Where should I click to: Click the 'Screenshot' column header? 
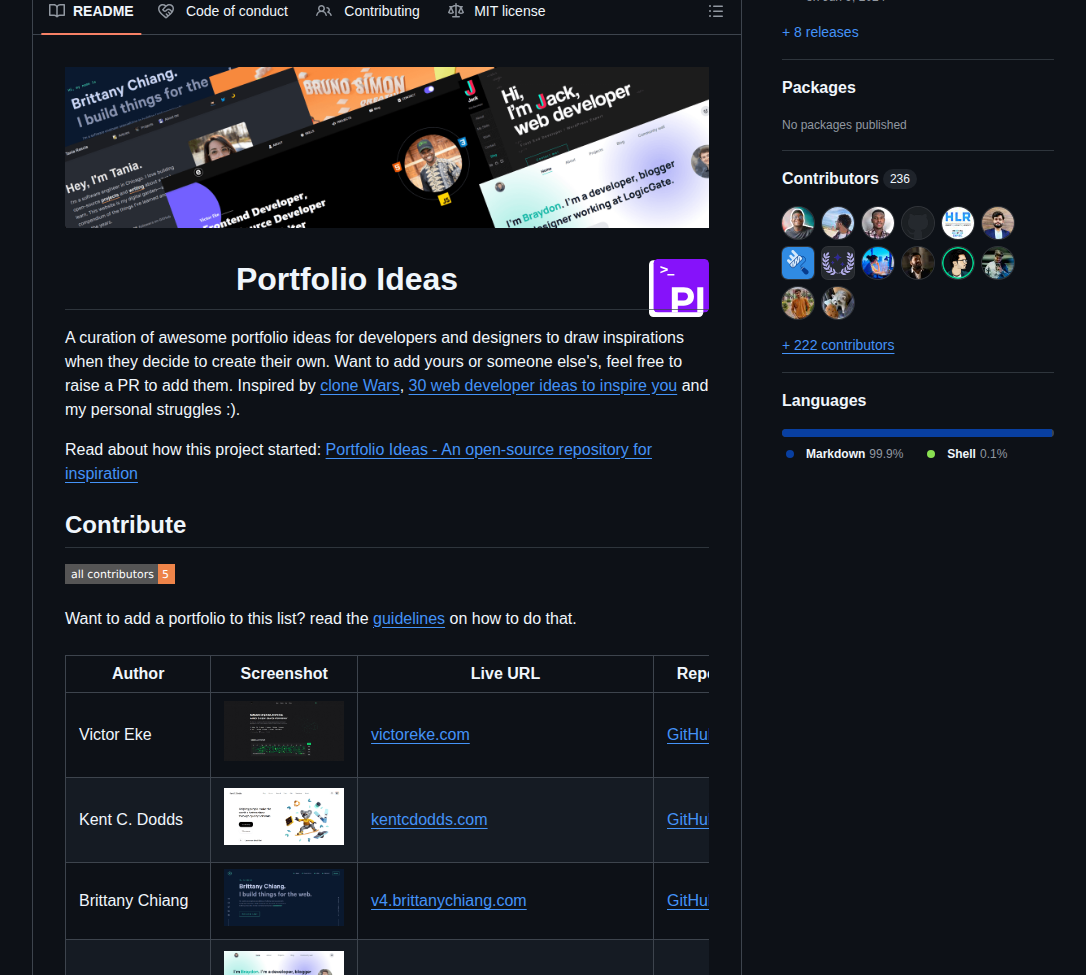[x=284, y=674]
